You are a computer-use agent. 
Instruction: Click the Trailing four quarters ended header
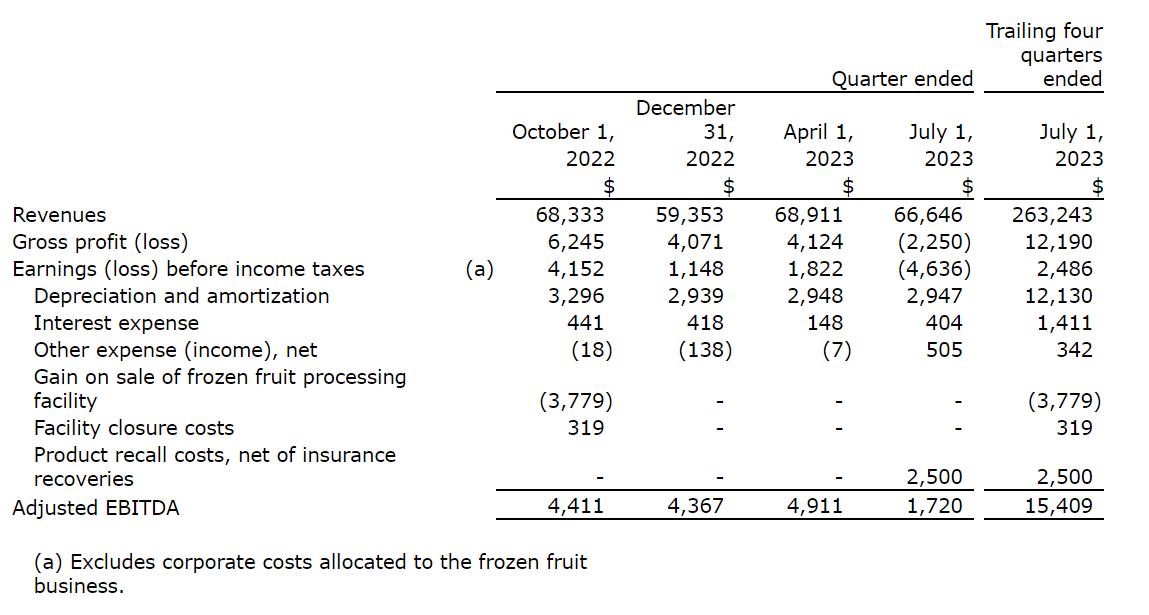(x=1044, y=55)
